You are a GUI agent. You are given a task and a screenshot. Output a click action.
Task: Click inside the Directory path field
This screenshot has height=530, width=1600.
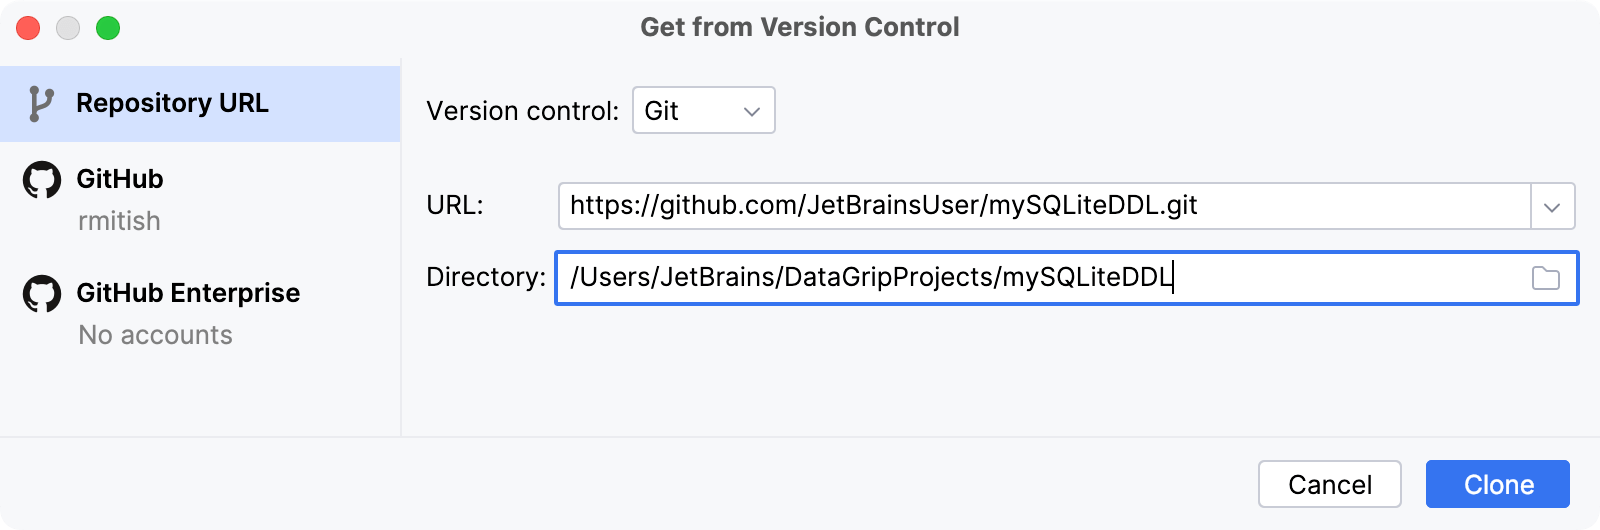1040,278
